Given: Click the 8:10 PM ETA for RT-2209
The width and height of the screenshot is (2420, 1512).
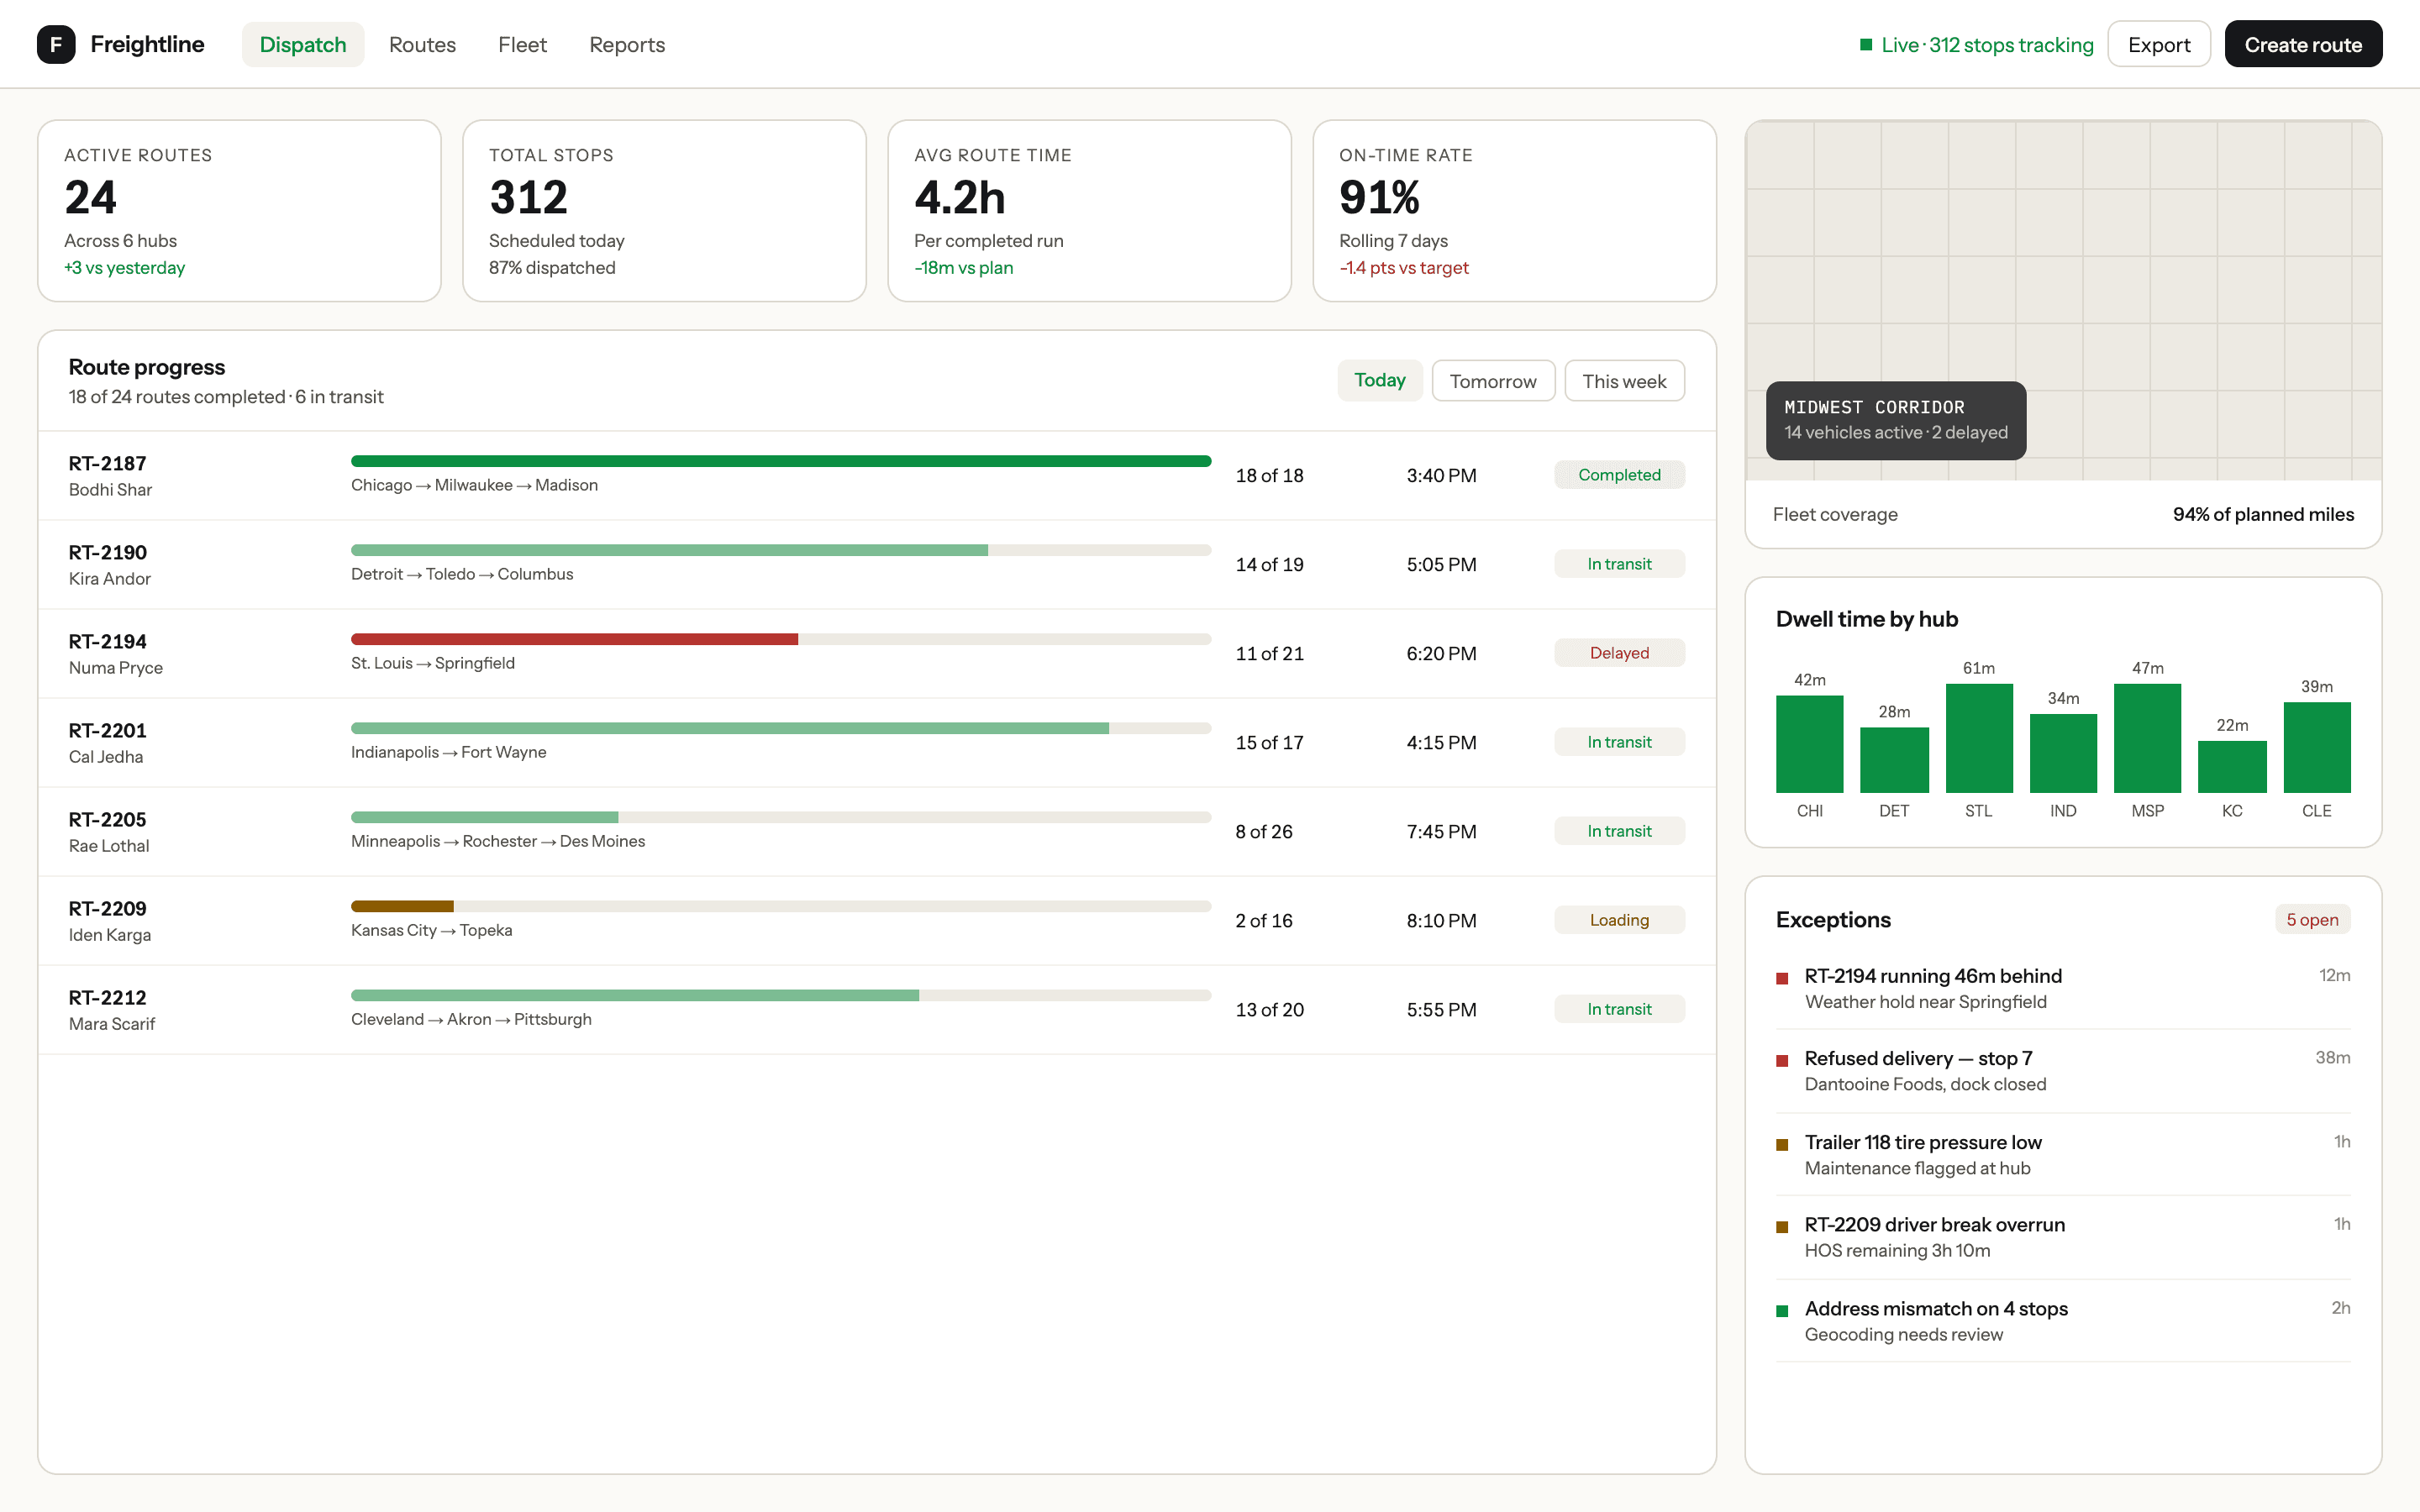Looking at the screenshot, I should click(1441, 920).
